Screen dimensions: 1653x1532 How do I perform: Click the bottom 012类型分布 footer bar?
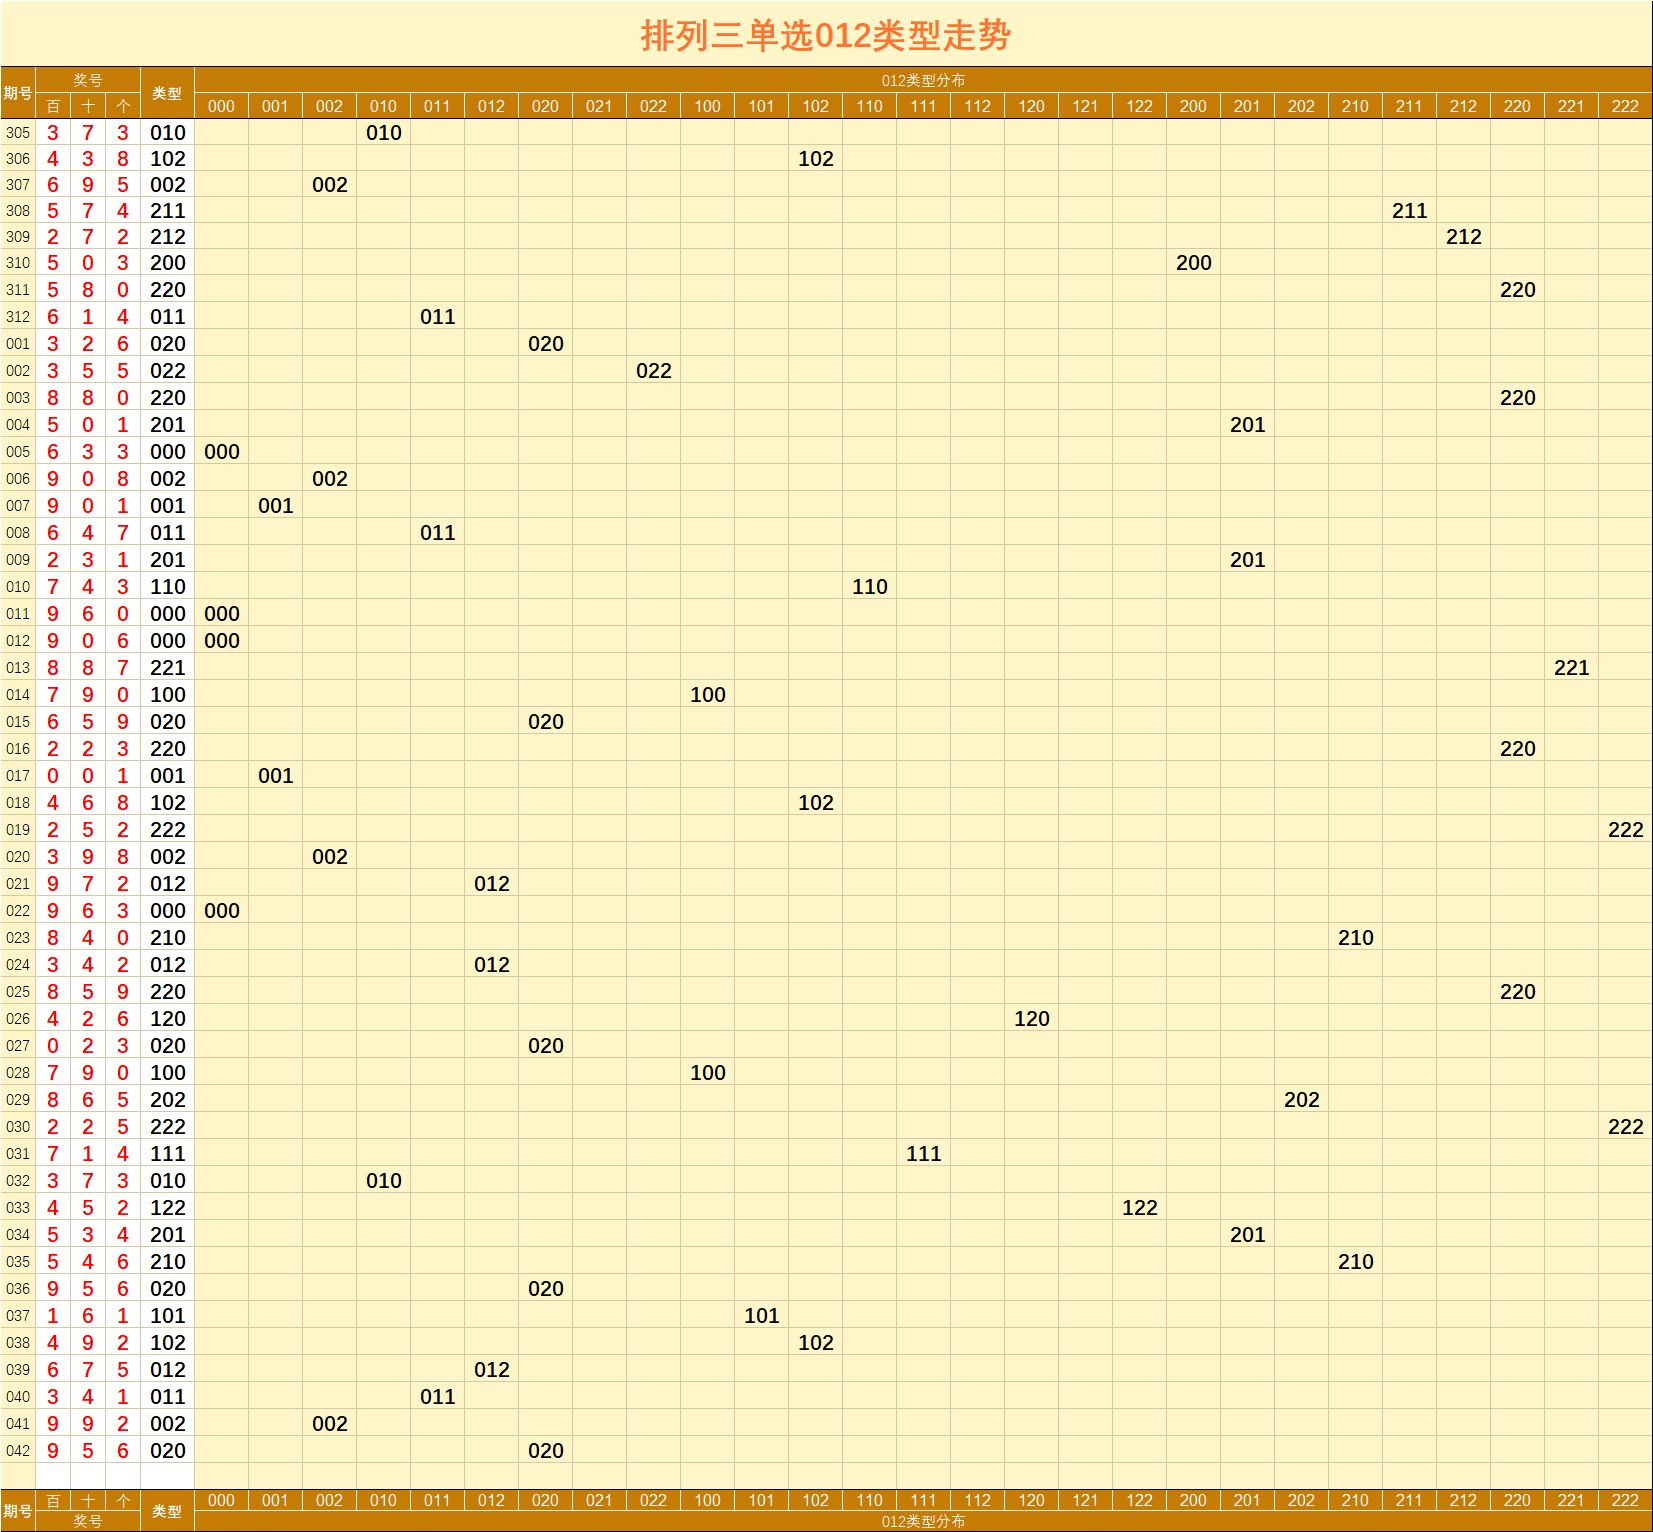pyautogui.click(x=923, y=1521)
